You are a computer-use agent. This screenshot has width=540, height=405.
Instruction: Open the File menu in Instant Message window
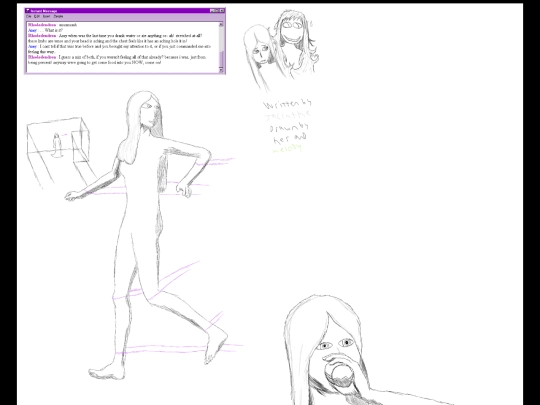click(x=29, y=16)
